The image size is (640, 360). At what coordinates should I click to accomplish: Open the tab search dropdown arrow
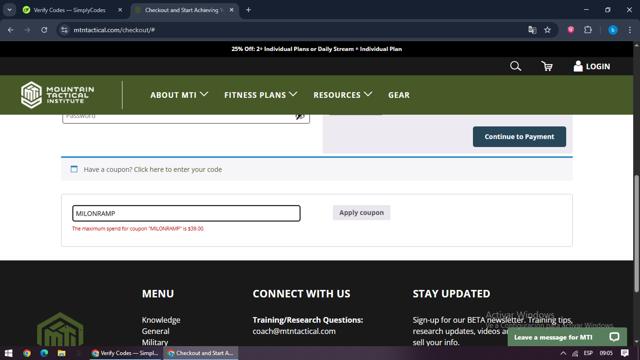pyautogui.click(x=9, y=10)
